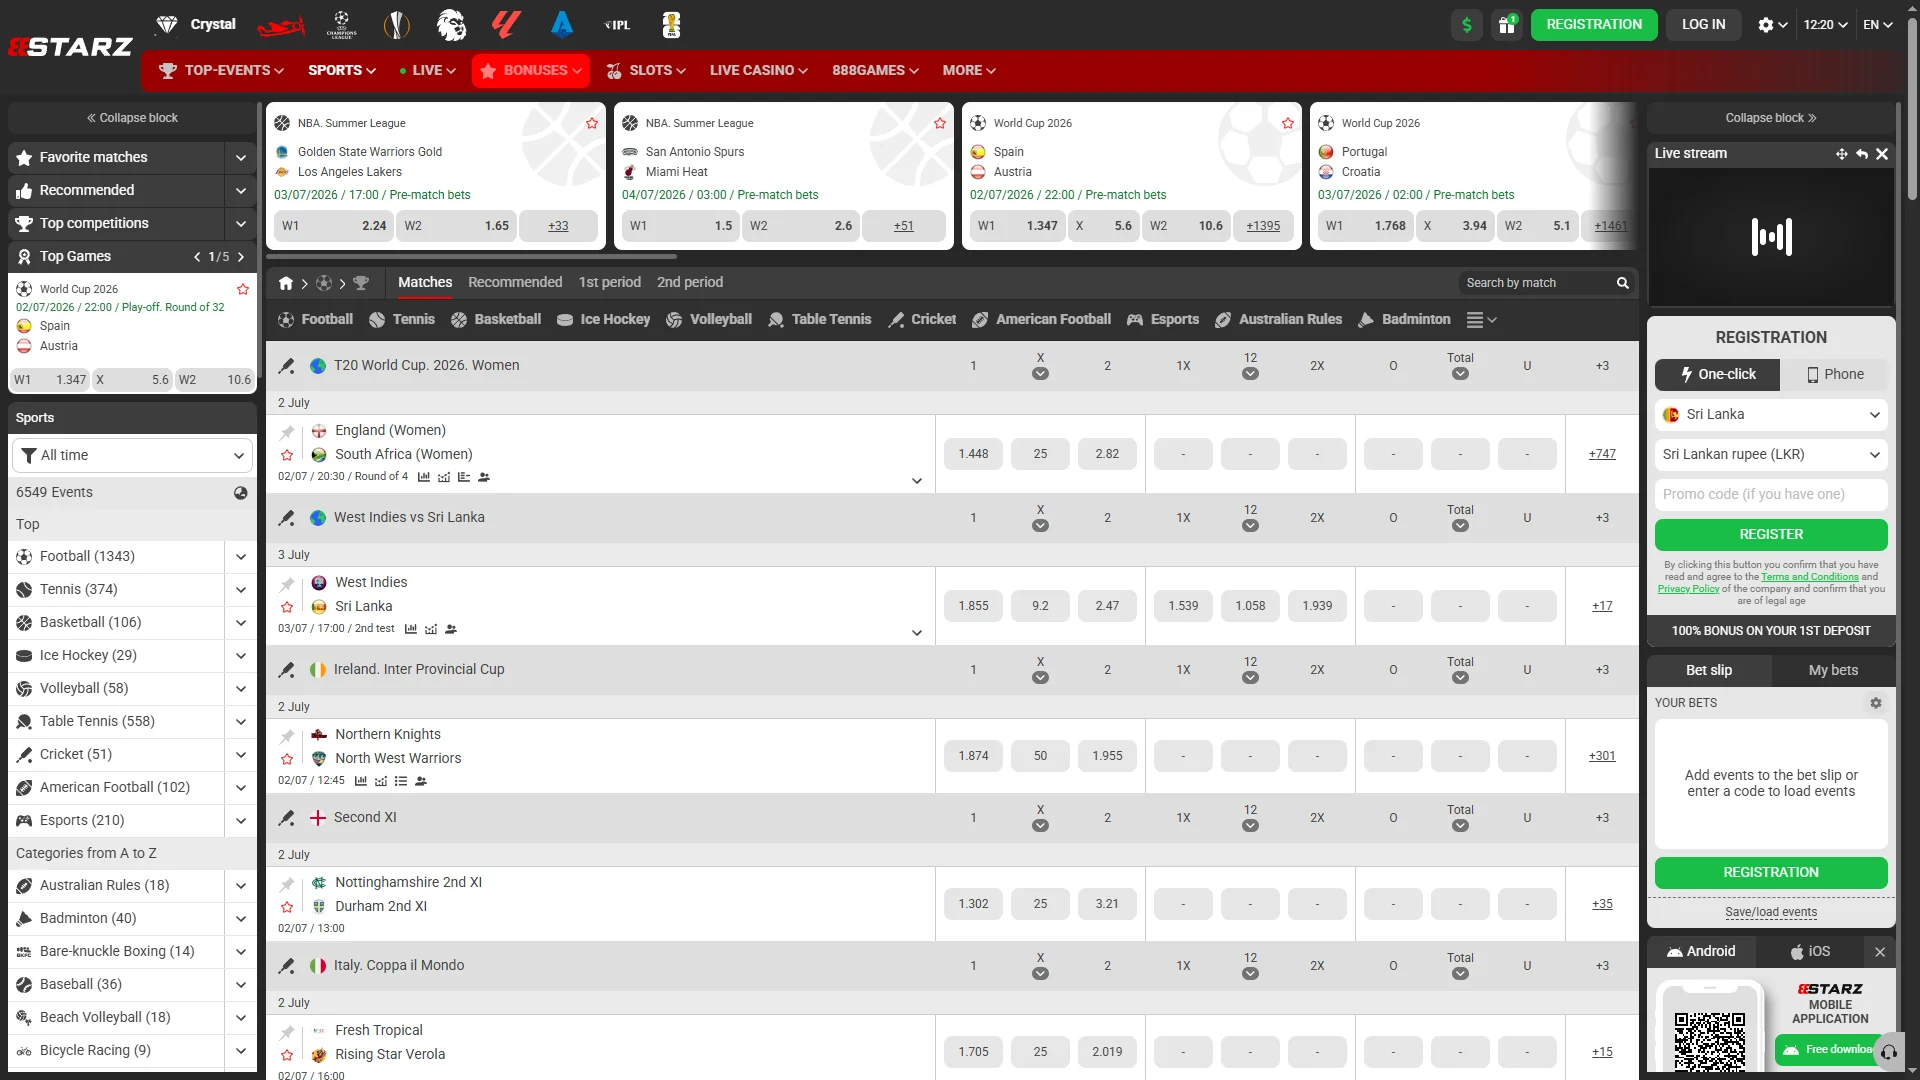The height and width of the screenshot is (1080, 1920).
Task: Favorite the Spain vs Austria match card
Action: point(1288,123)
